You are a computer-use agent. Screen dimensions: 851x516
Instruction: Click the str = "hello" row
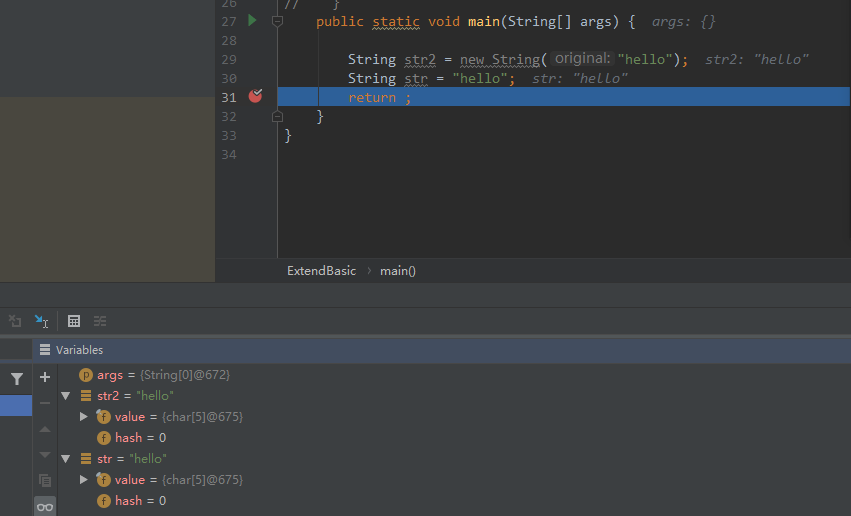(453, 459)
